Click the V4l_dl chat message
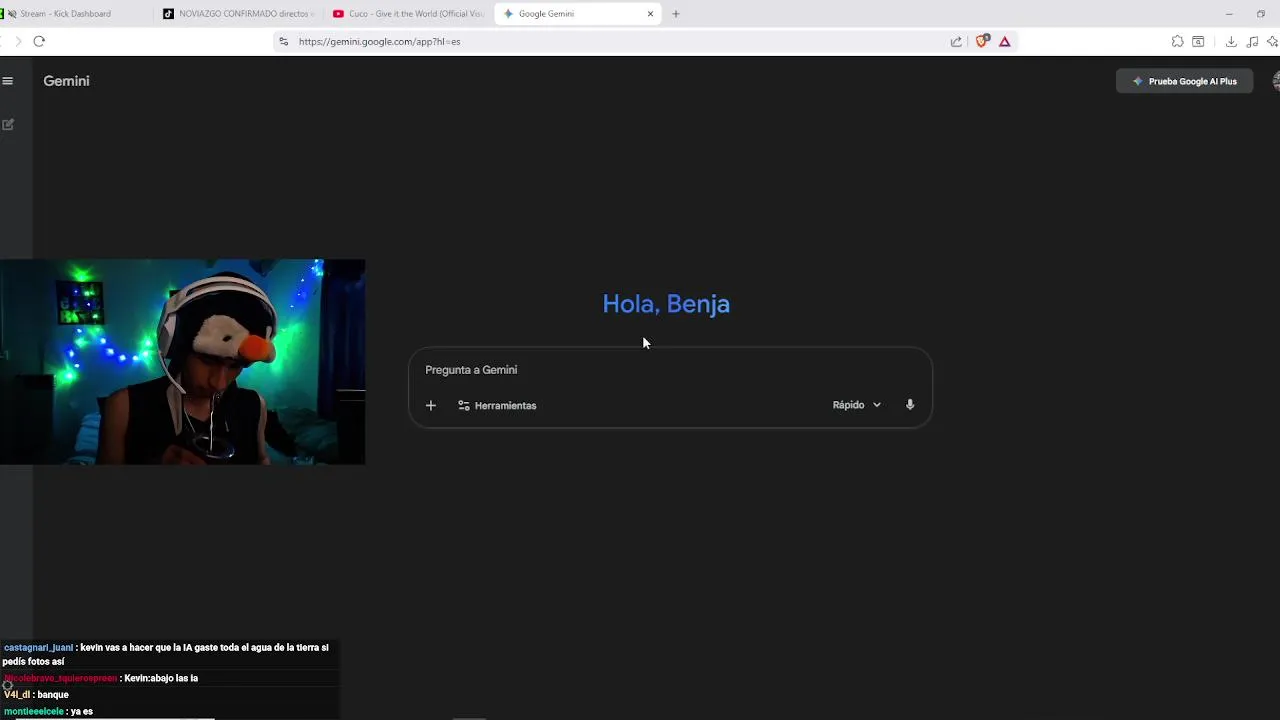This screenshot has height=720, width=1280. tap(36, 695)
